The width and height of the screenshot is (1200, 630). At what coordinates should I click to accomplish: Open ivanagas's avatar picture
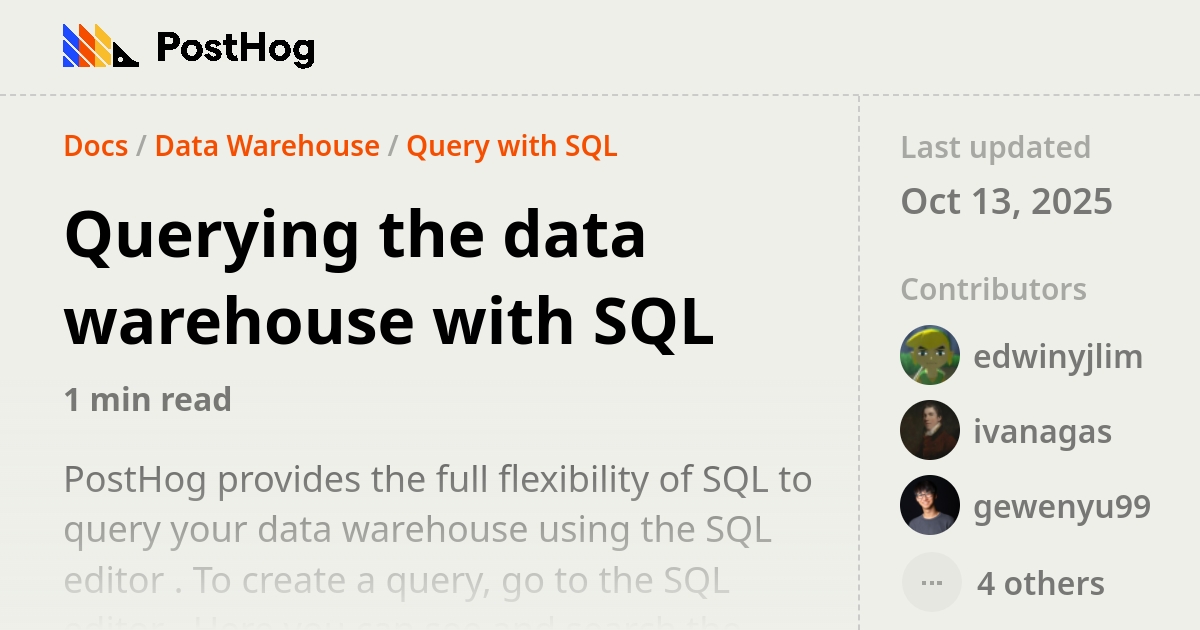pyautogui.click(x=930, y=430)
